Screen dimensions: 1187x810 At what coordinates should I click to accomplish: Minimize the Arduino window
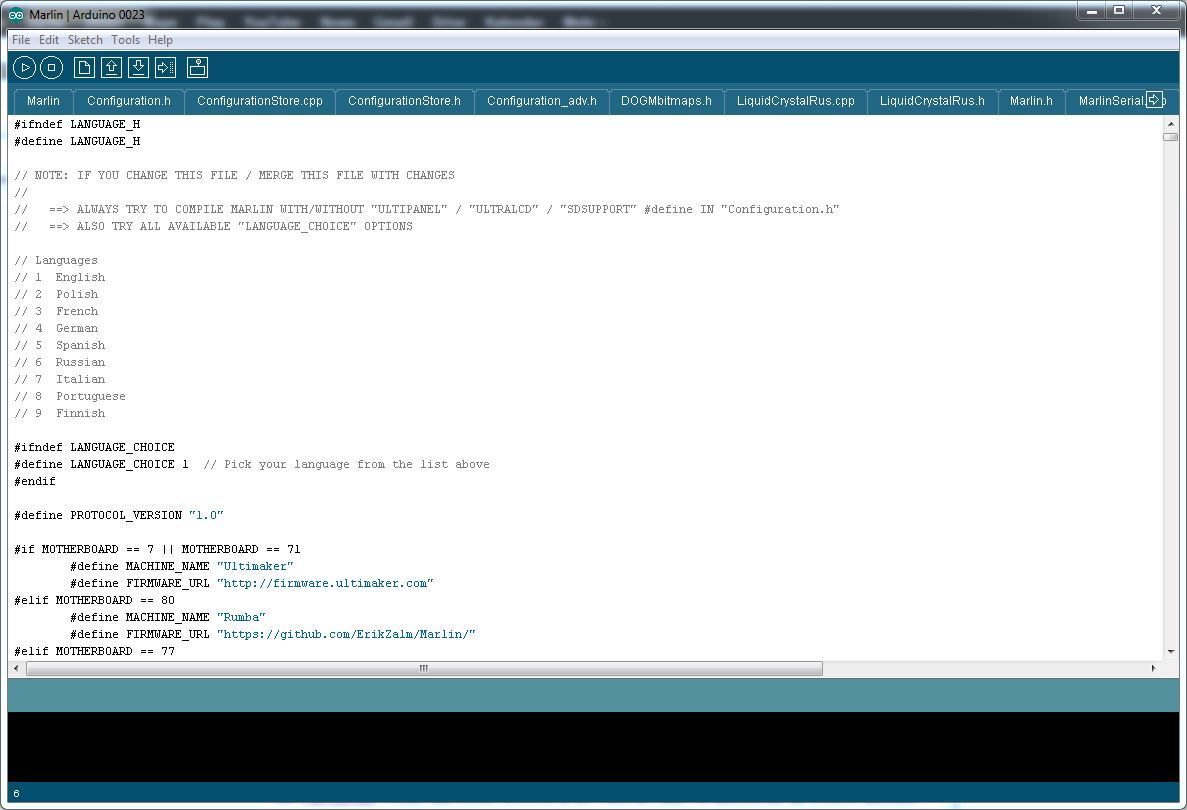point(1092,11)
